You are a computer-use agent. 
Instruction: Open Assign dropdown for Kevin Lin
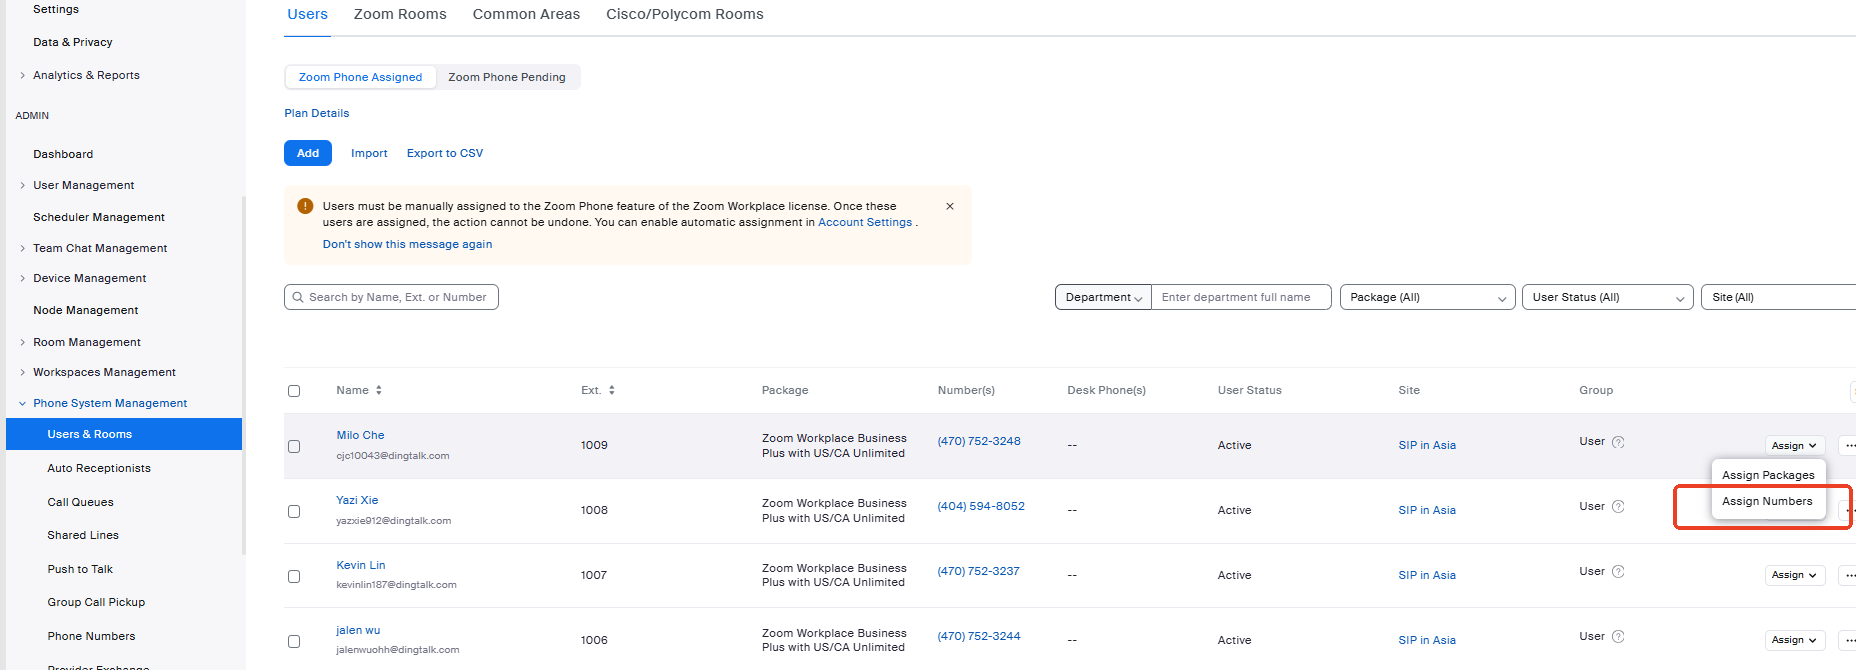[1795, 575]
